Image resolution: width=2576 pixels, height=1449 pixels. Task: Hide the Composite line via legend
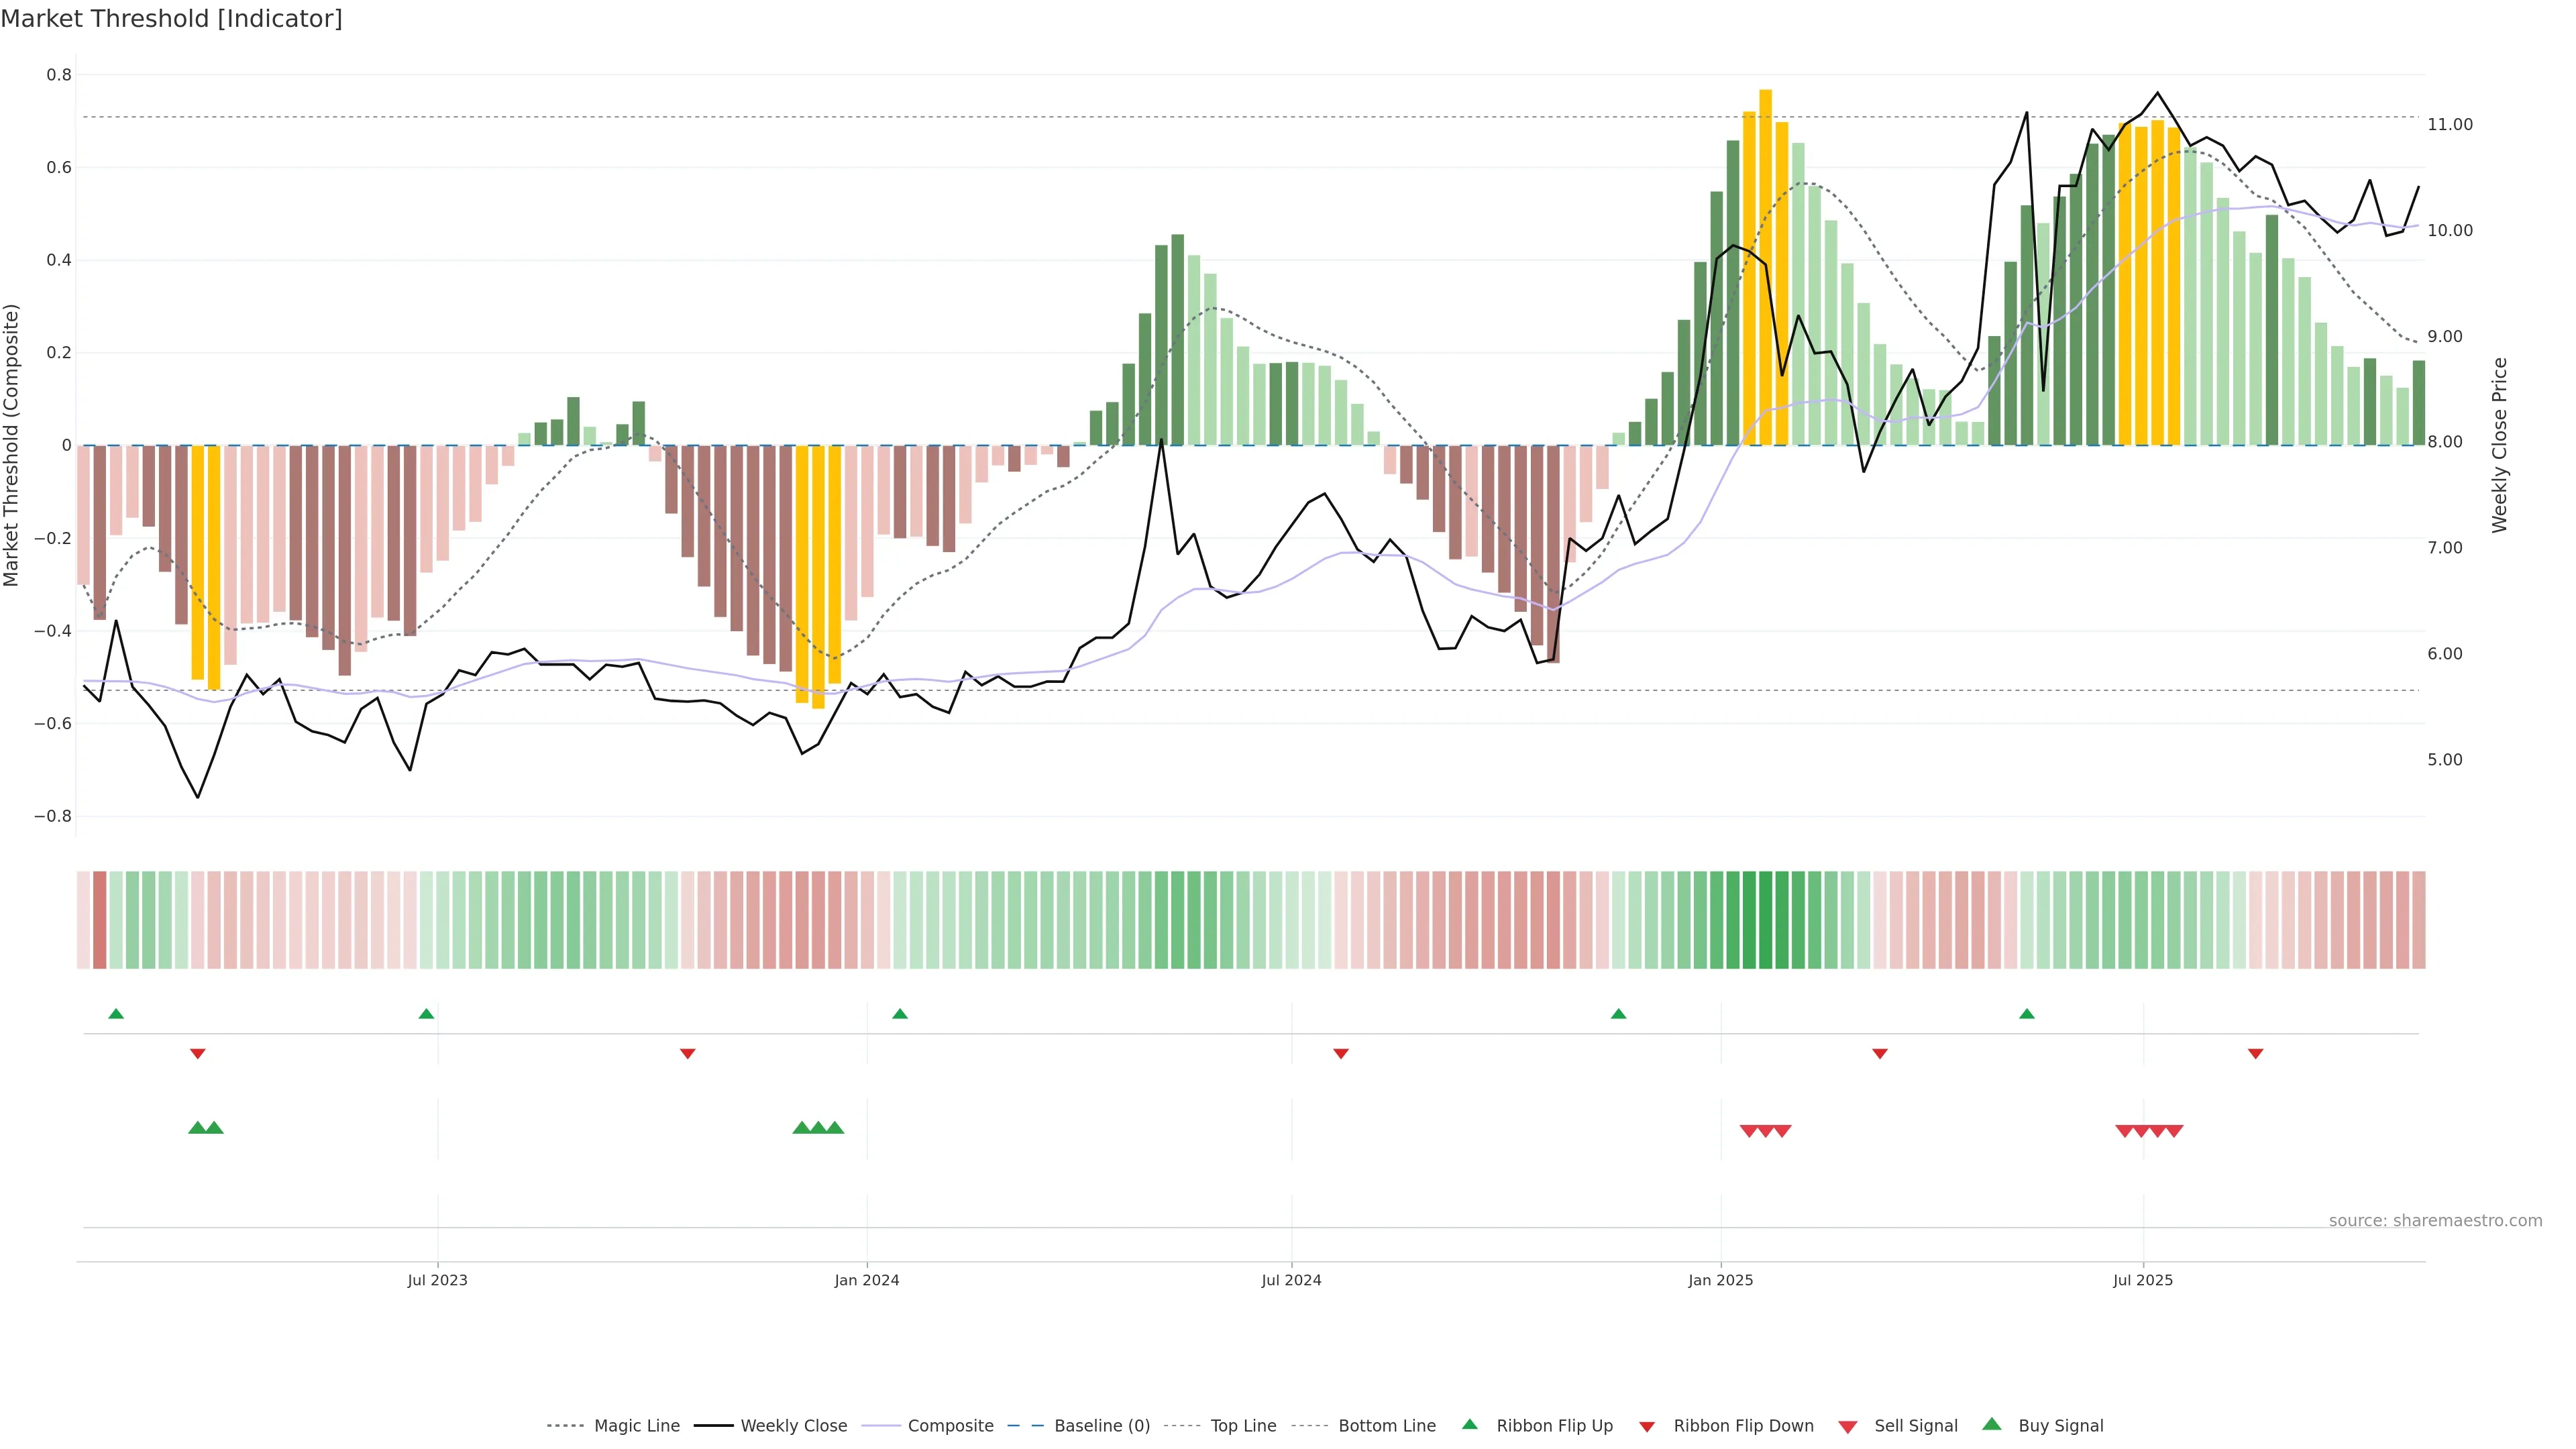tap(950, 1426)
